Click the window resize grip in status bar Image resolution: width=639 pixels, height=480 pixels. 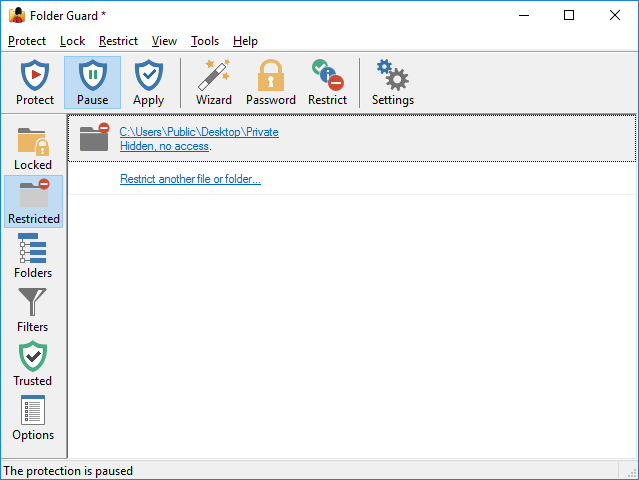coord(632,473)
